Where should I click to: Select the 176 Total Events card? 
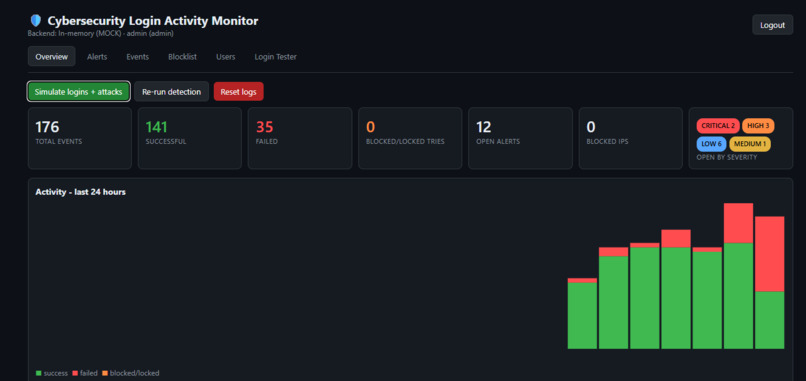pyautogui.click(x=80, y=138)
